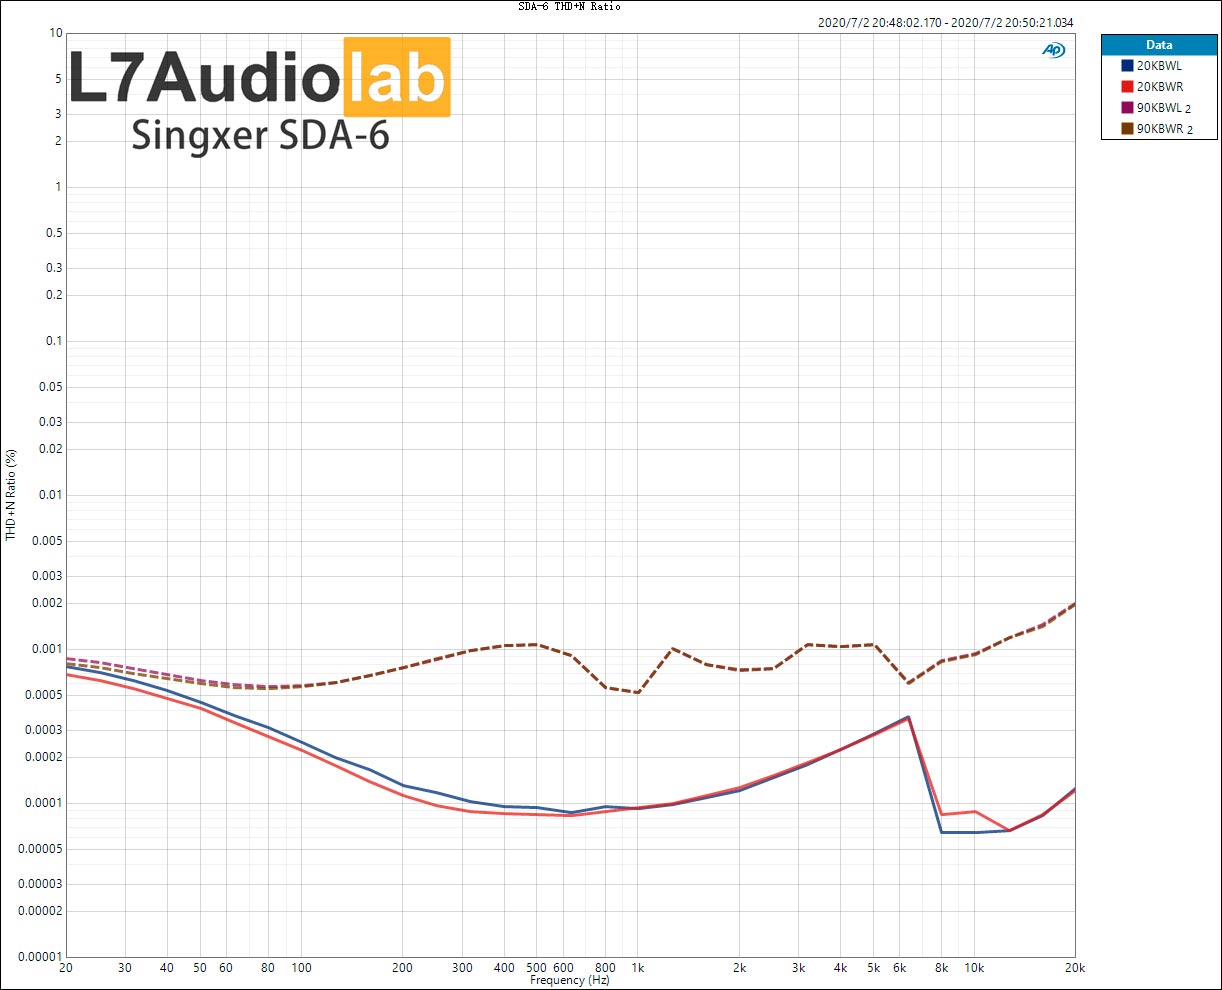The height and width of the screenshot is (990, 1222).
Task: Select the 20KBWL trace label in legend
Action: [1159, 66]
